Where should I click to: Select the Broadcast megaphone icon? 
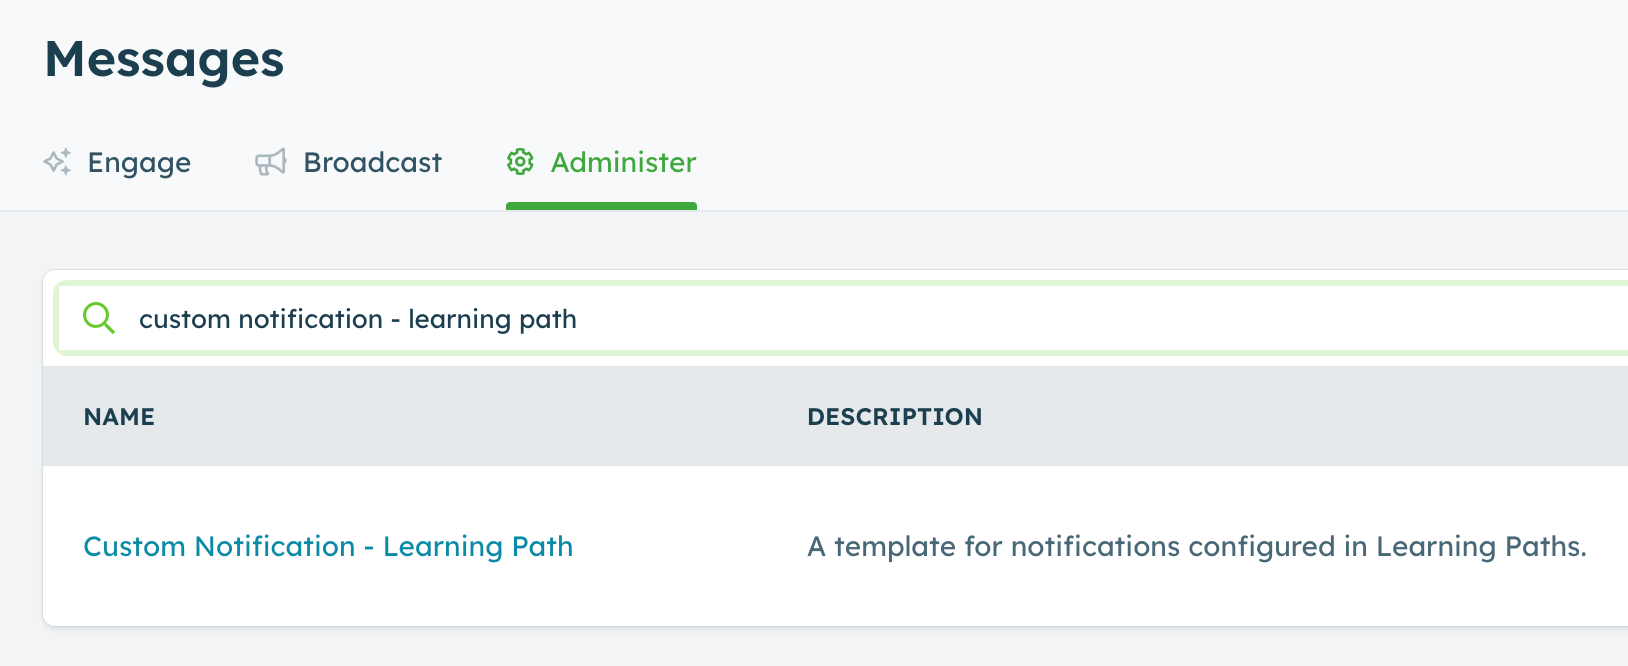pyautogui.click(x=270, y=162)
